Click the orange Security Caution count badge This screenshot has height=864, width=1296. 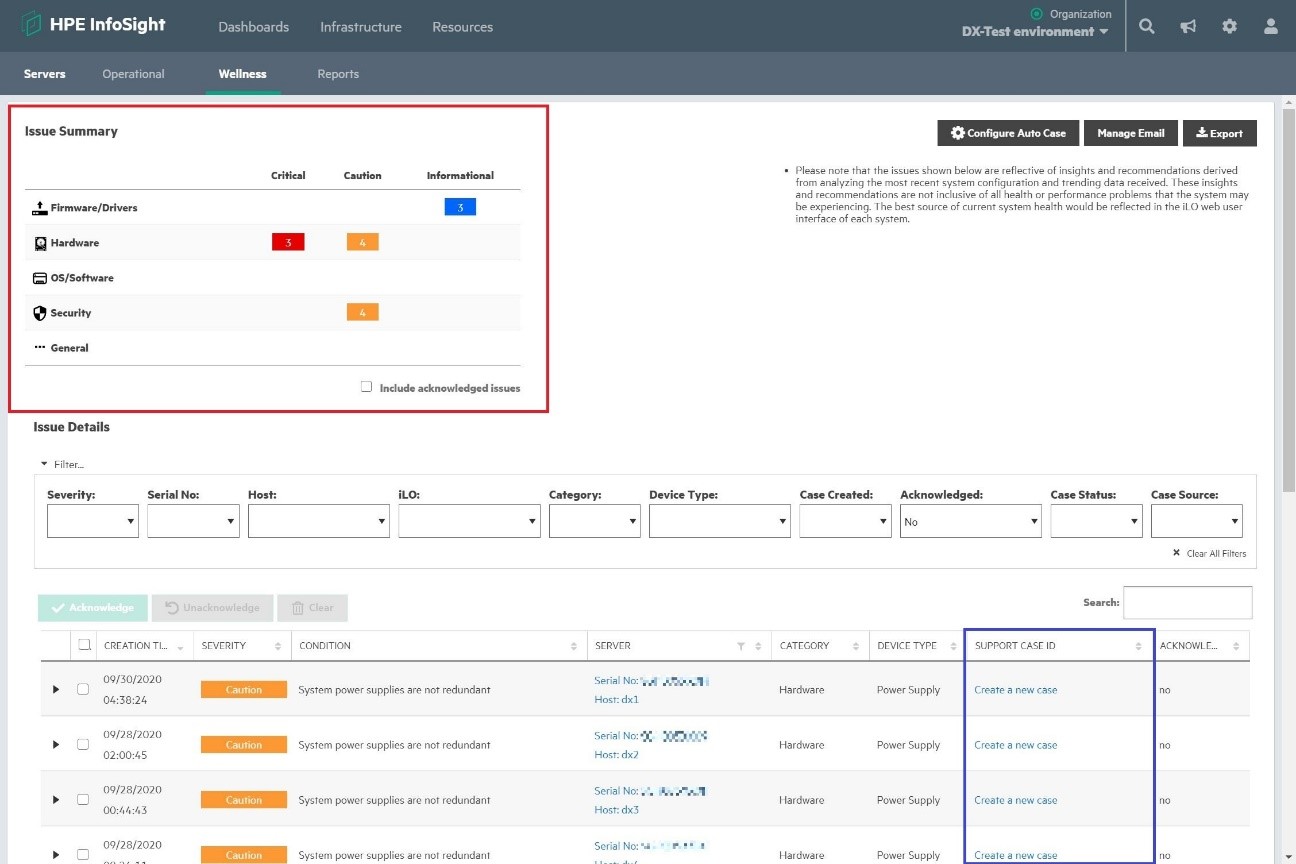pos(362,312)
